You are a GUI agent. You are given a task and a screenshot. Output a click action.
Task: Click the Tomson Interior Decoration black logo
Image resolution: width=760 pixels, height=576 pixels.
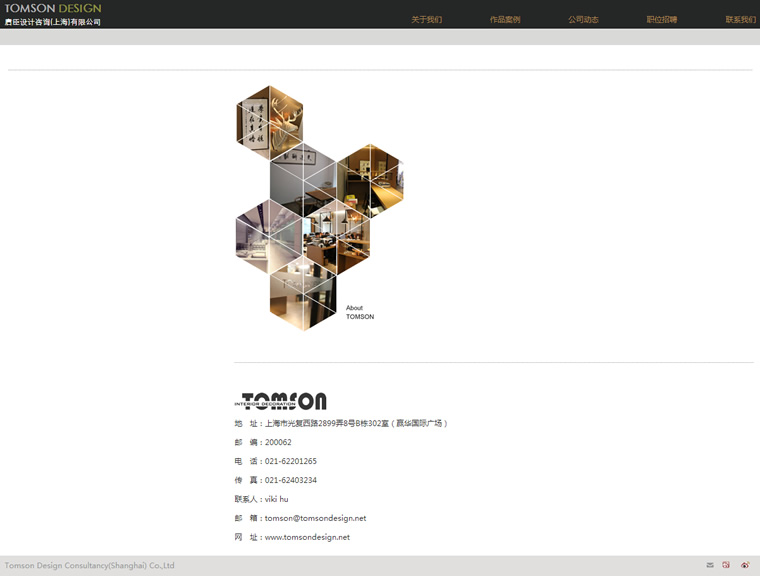[280, 401]
